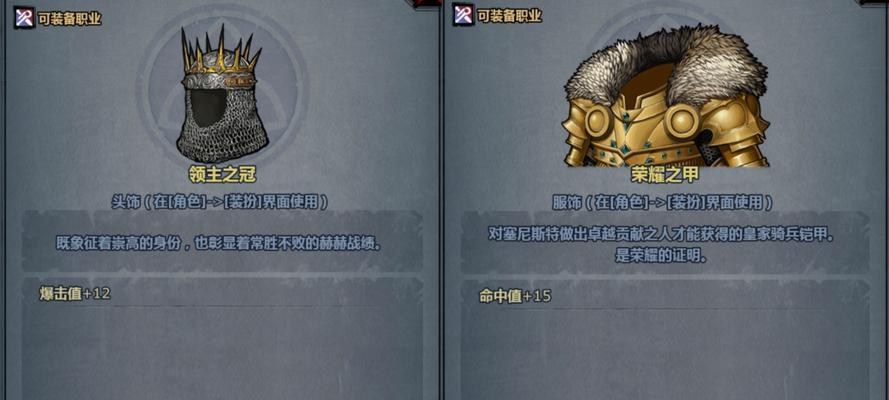
Task: Select the 荣耀之甲 golden fur-collared armor image
Action: pyautogui.click(x=666, y=96)
